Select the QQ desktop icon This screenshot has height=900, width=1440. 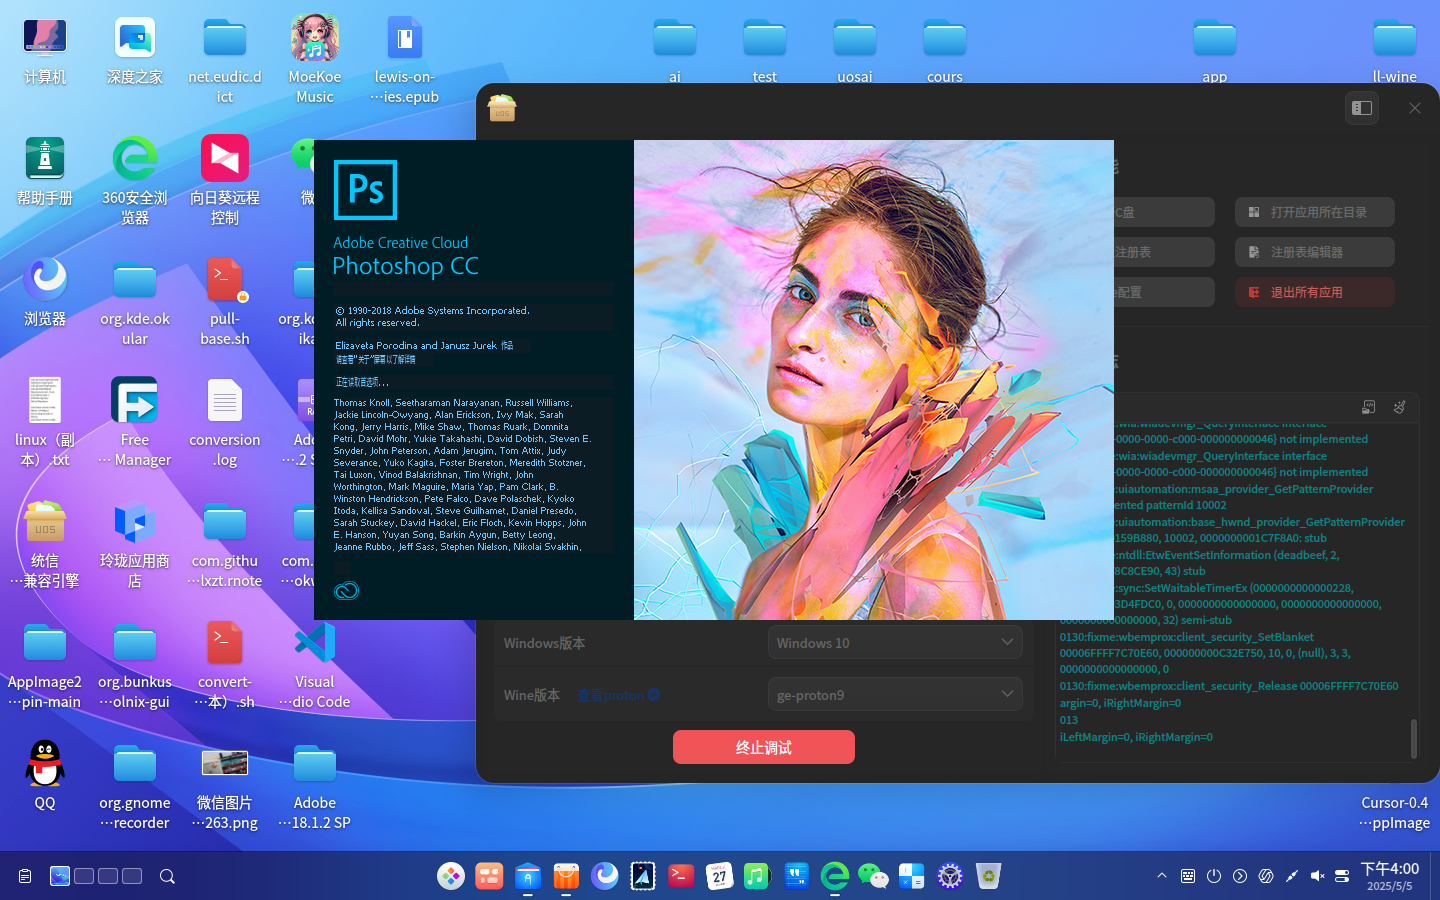coord(45,776)
